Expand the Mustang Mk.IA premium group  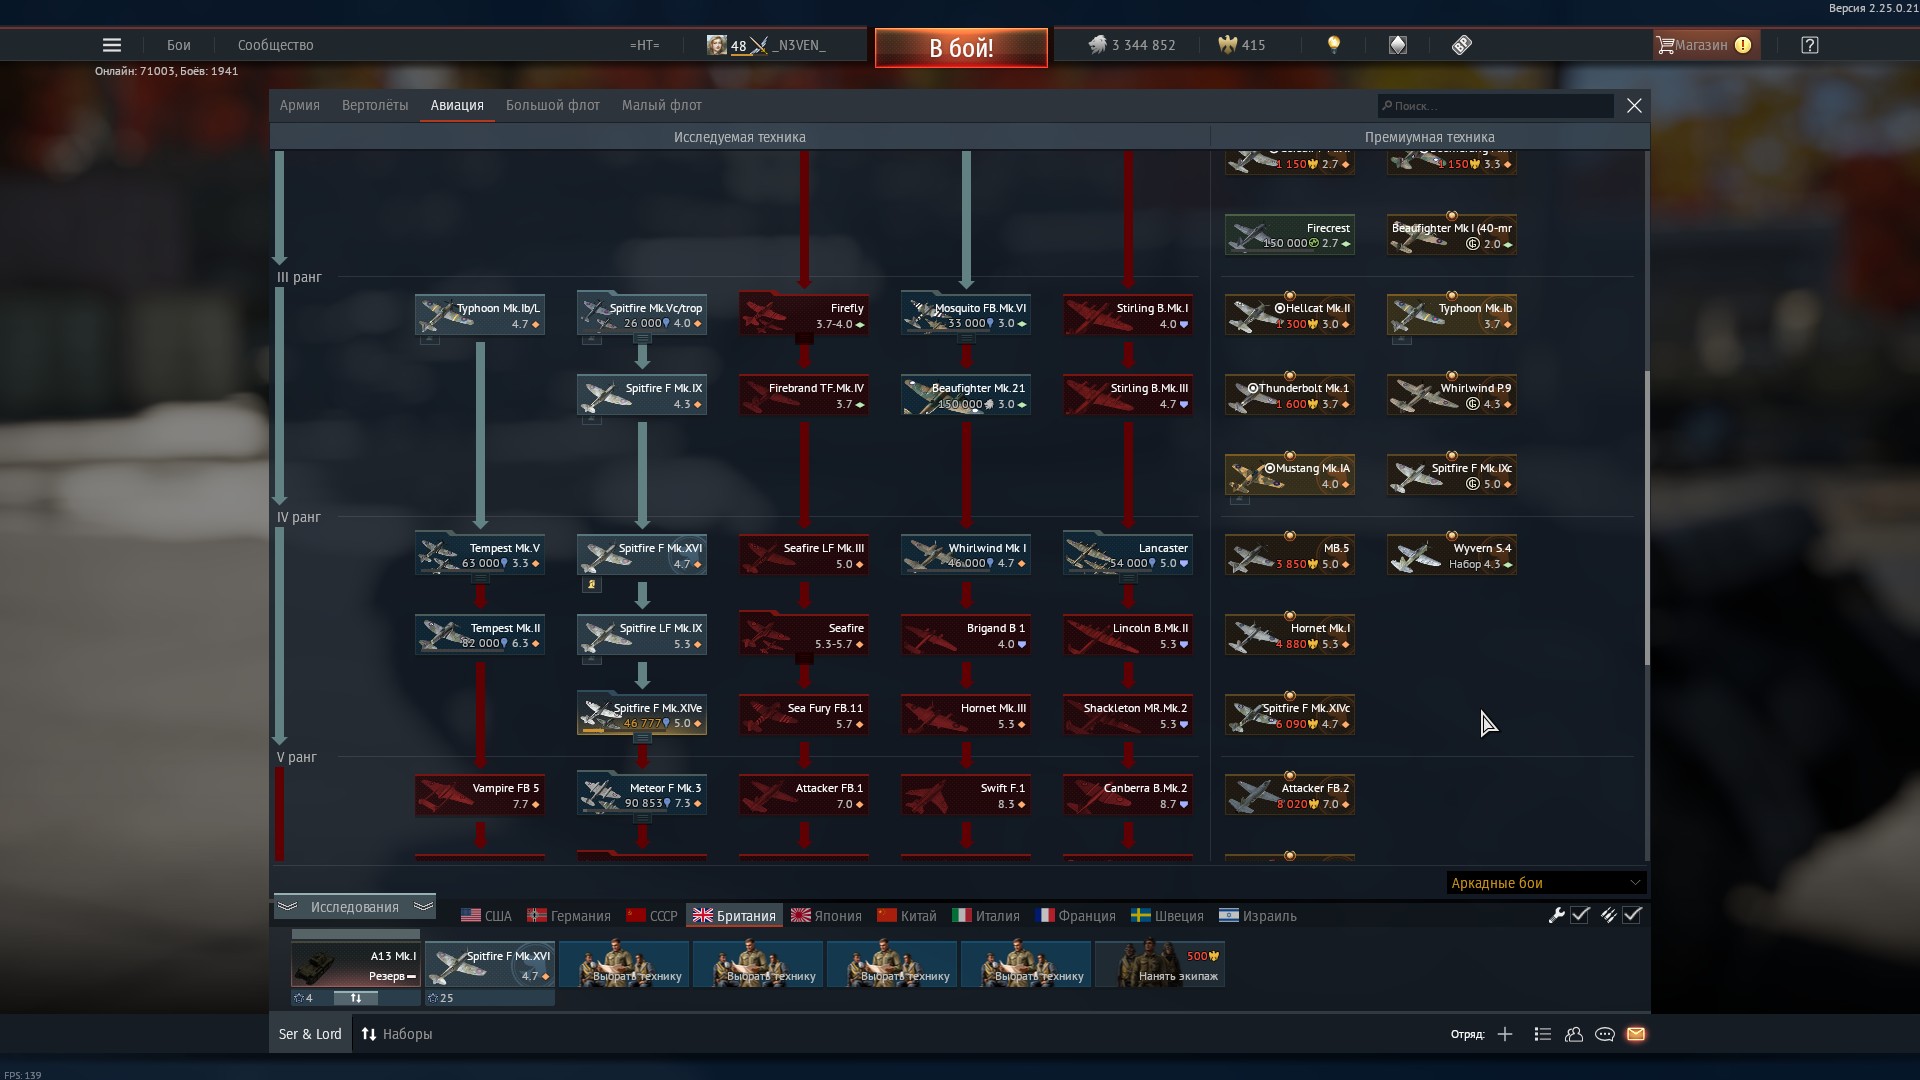(1239, 499)
